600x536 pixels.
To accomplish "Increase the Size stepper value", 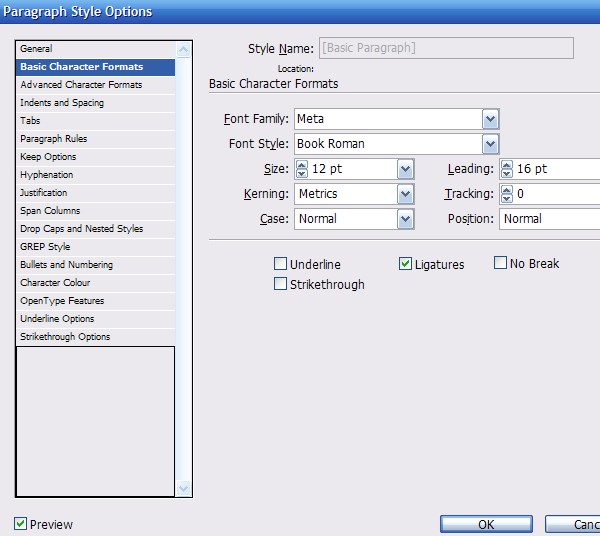I will (x=301, y=164).
